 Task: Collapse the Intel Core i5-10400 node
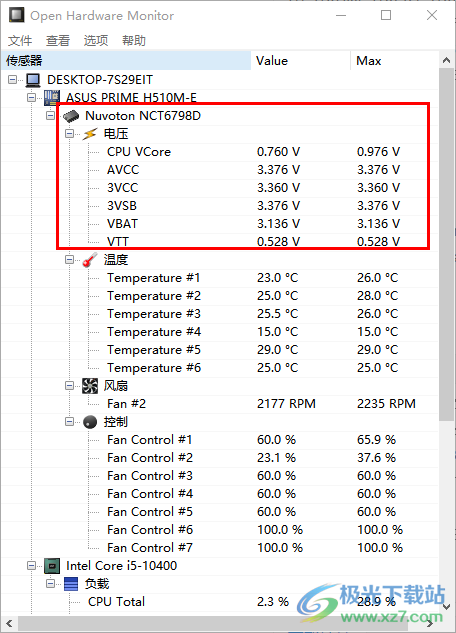[x=31, y=566]
